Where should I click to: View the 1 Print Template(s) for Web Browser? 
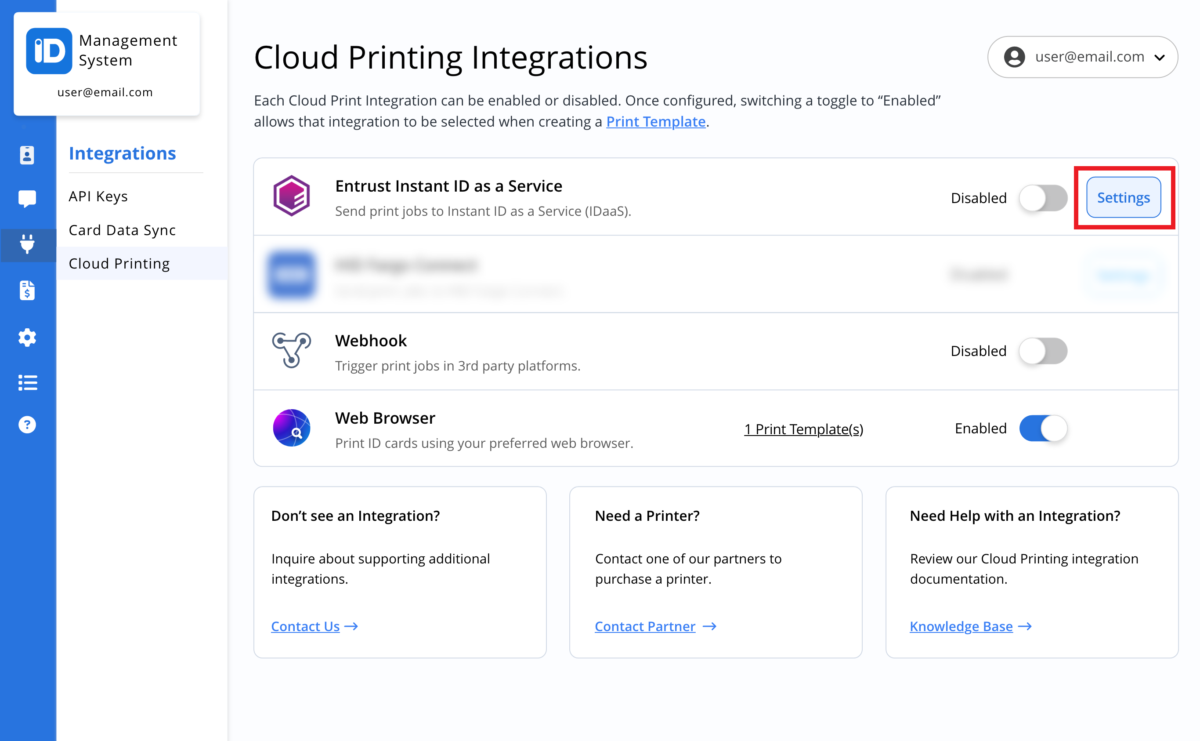[803, 428]
